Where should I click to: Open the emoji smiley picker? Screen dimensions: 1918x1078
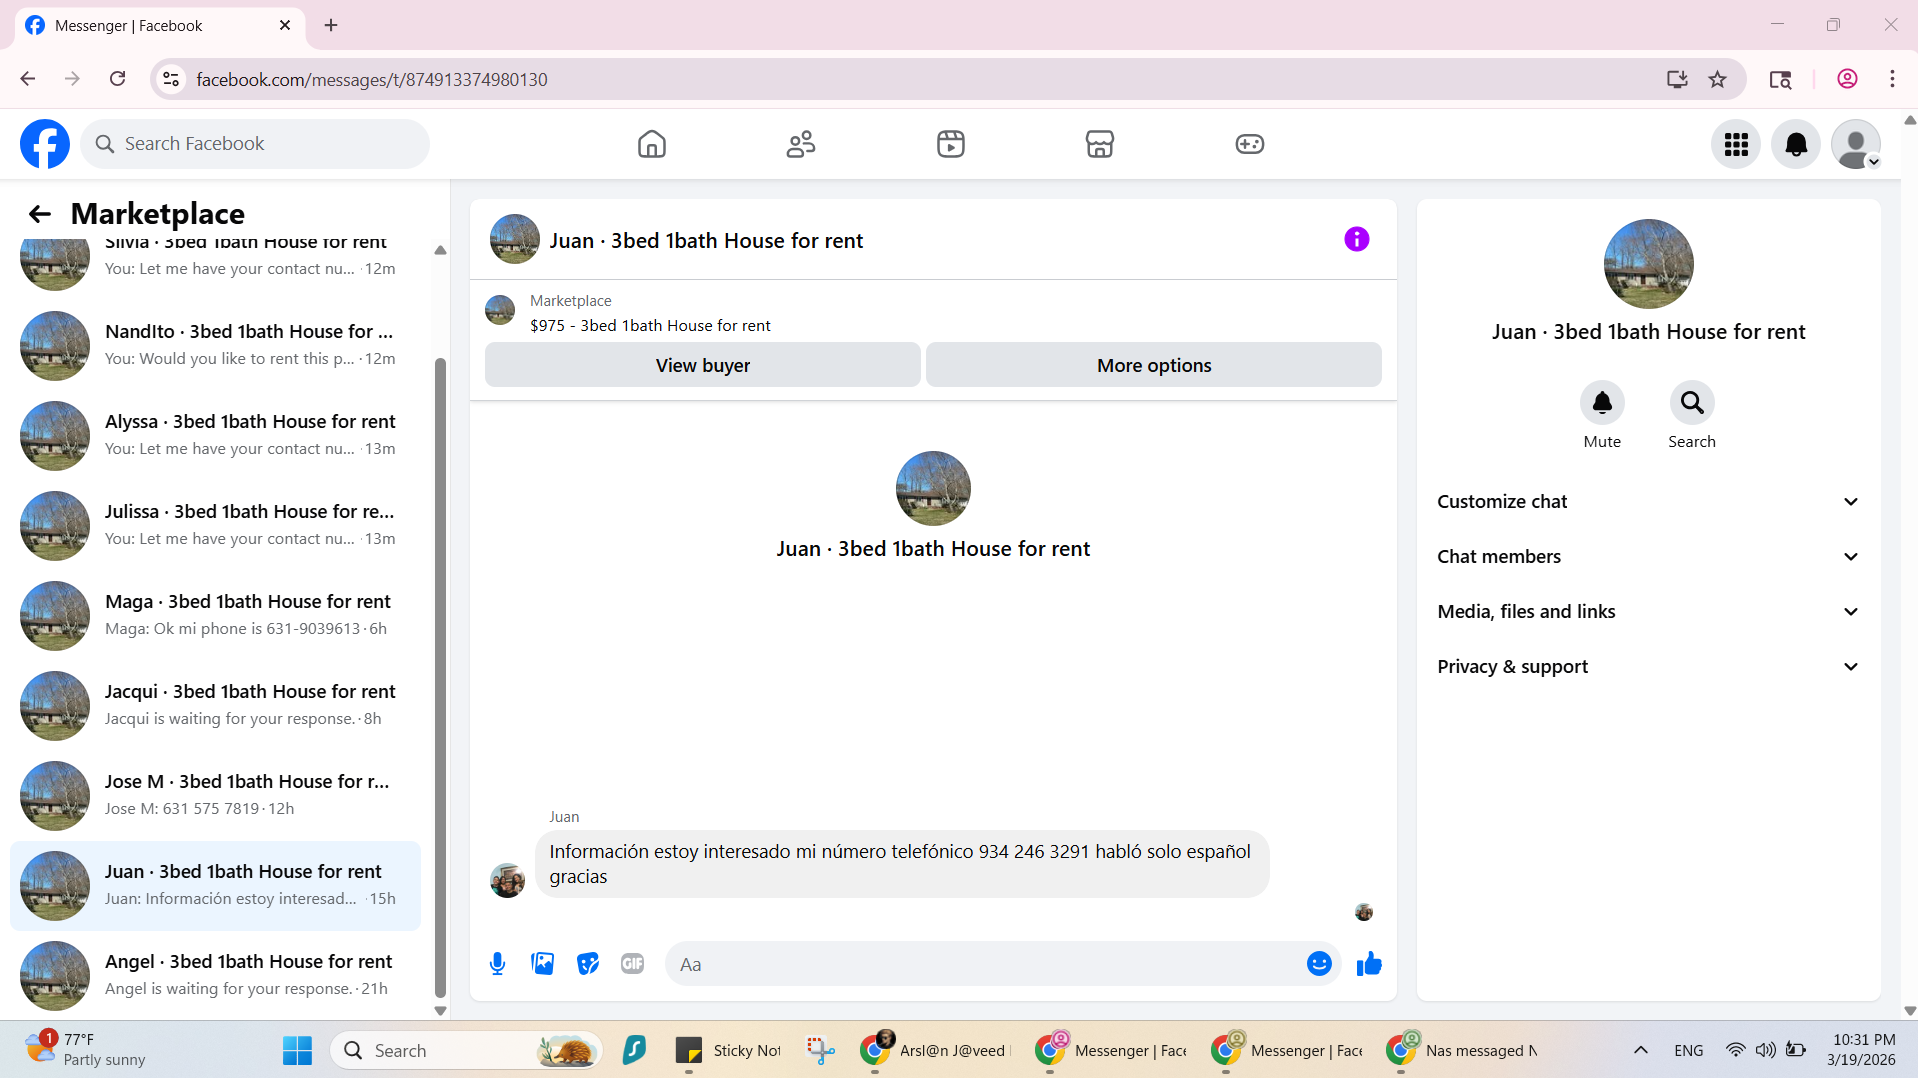pyautogui.click(x=1319, y=964)
